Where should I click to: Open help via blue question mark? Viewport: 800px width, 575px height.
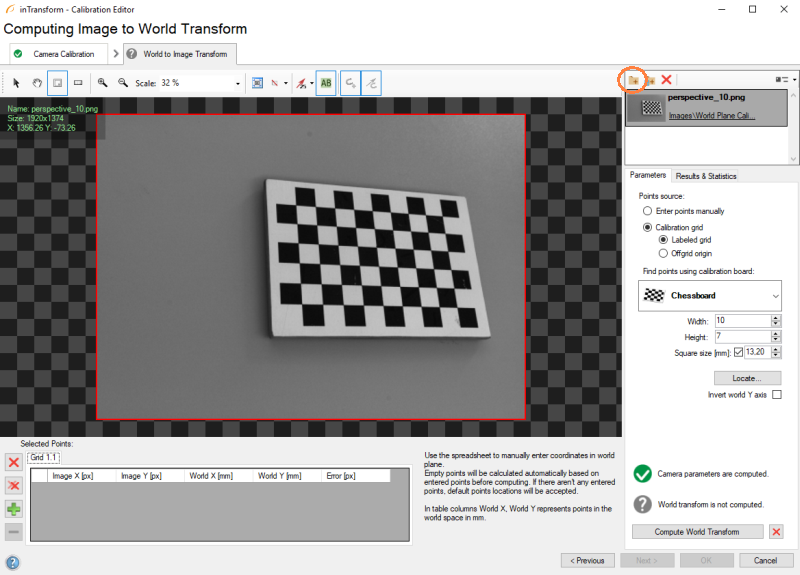13,561
